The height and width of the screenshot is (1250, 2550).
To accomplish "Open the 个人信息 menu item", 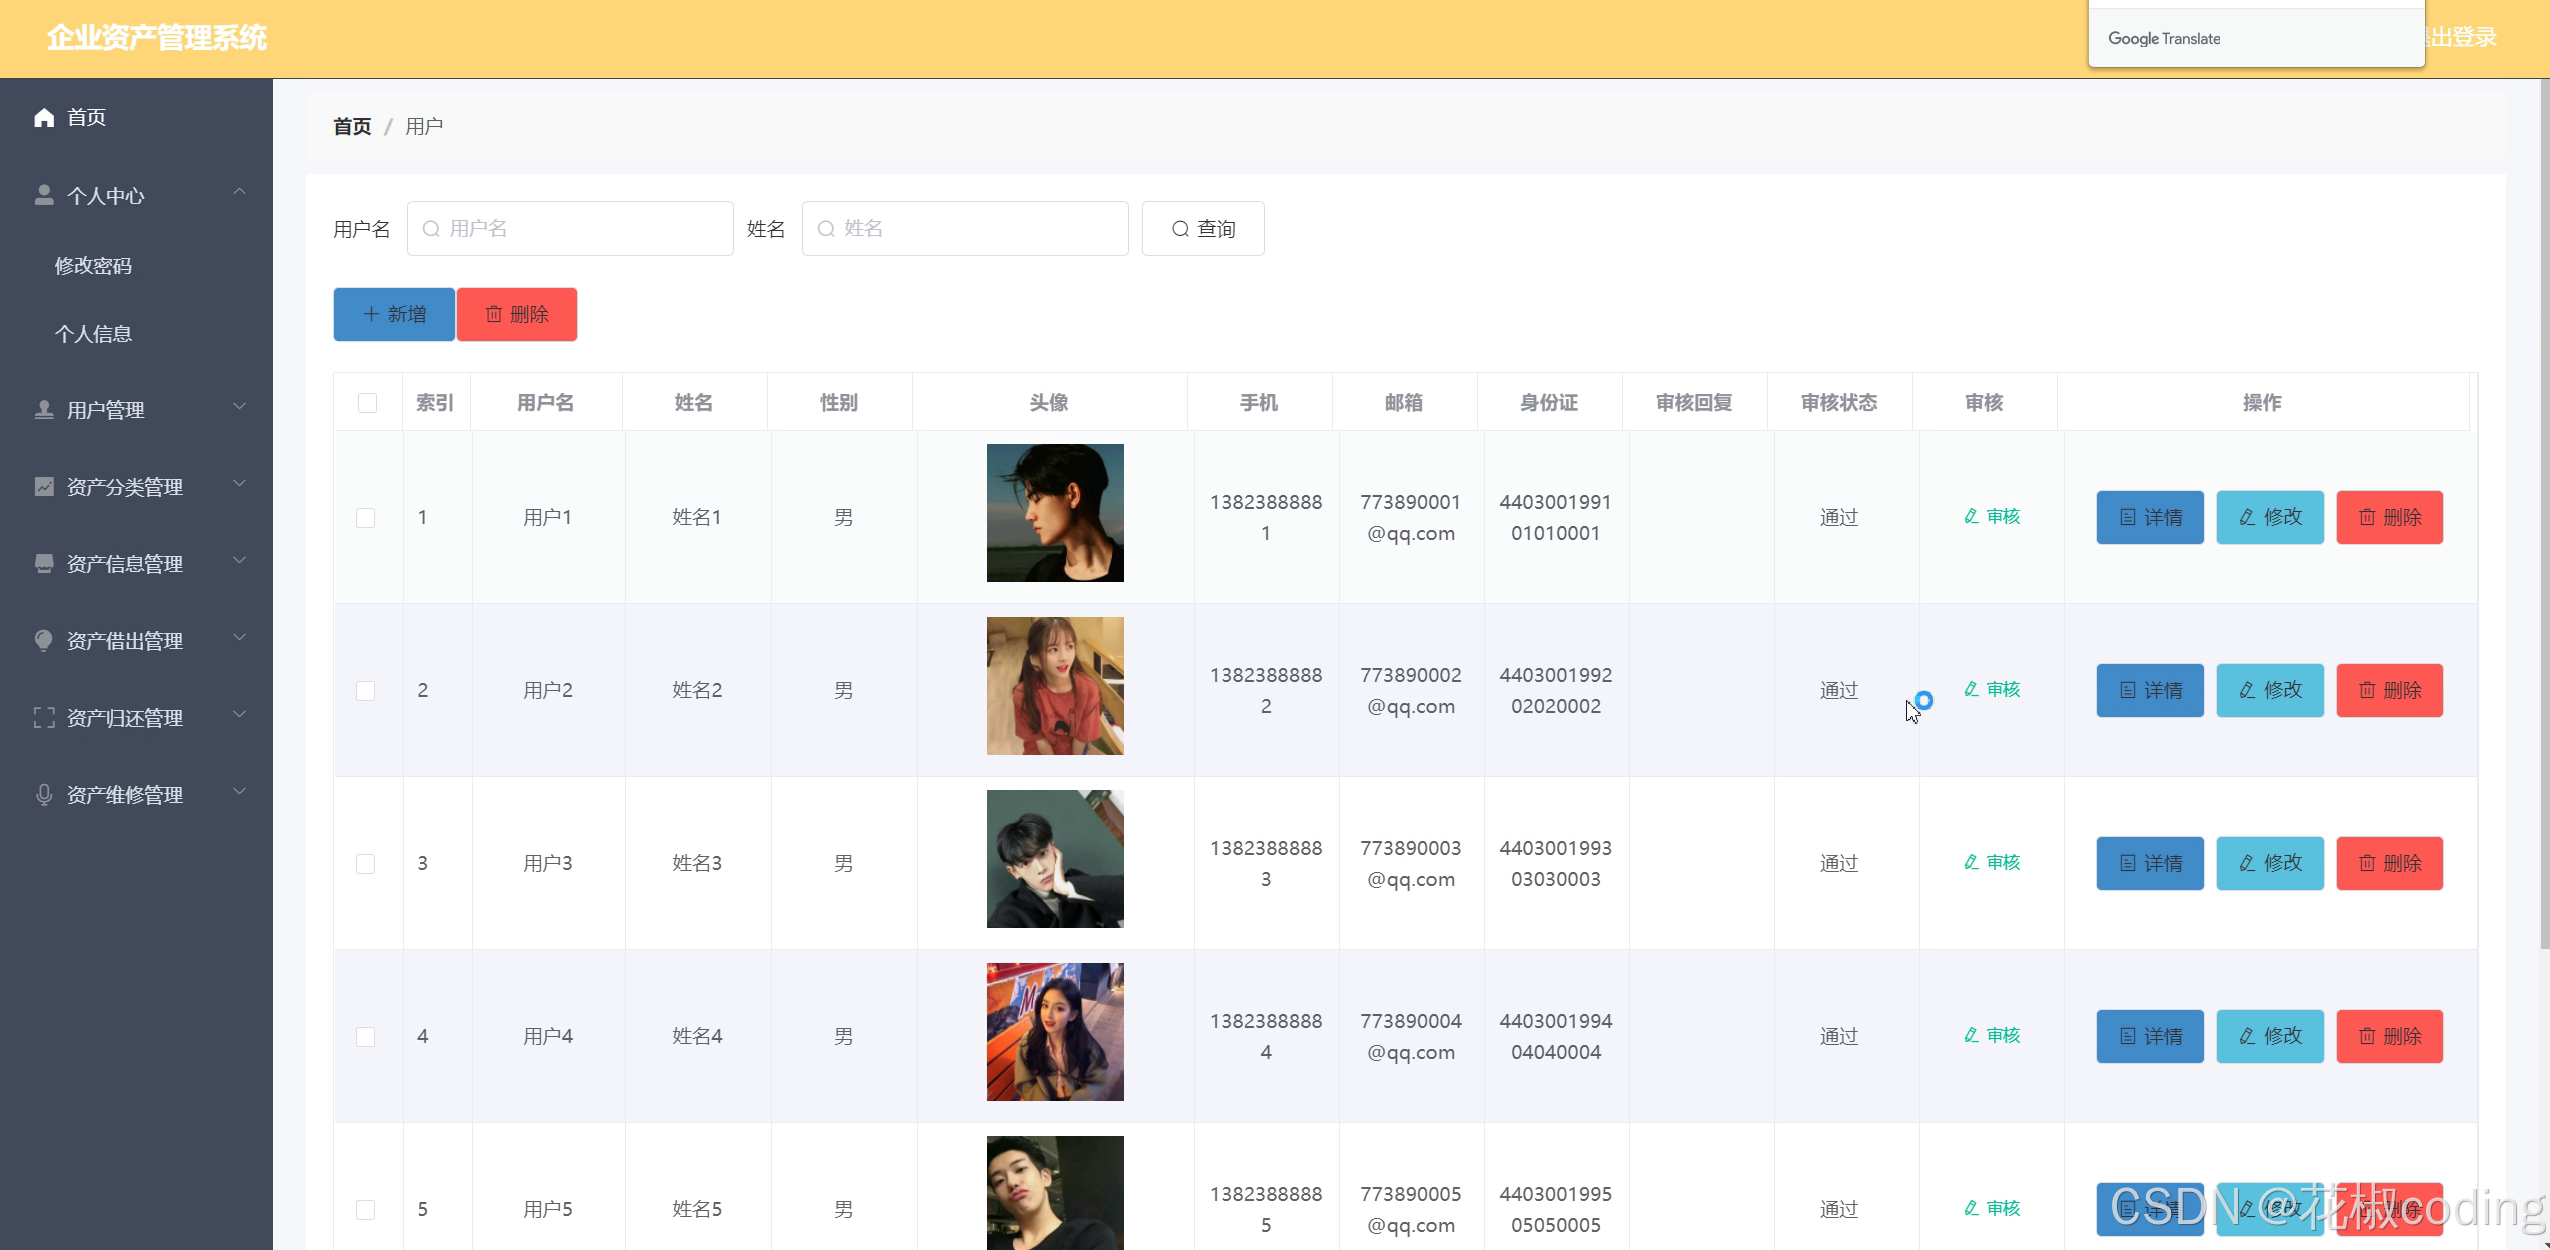I will pyautogui.click(x=93, y=334).
